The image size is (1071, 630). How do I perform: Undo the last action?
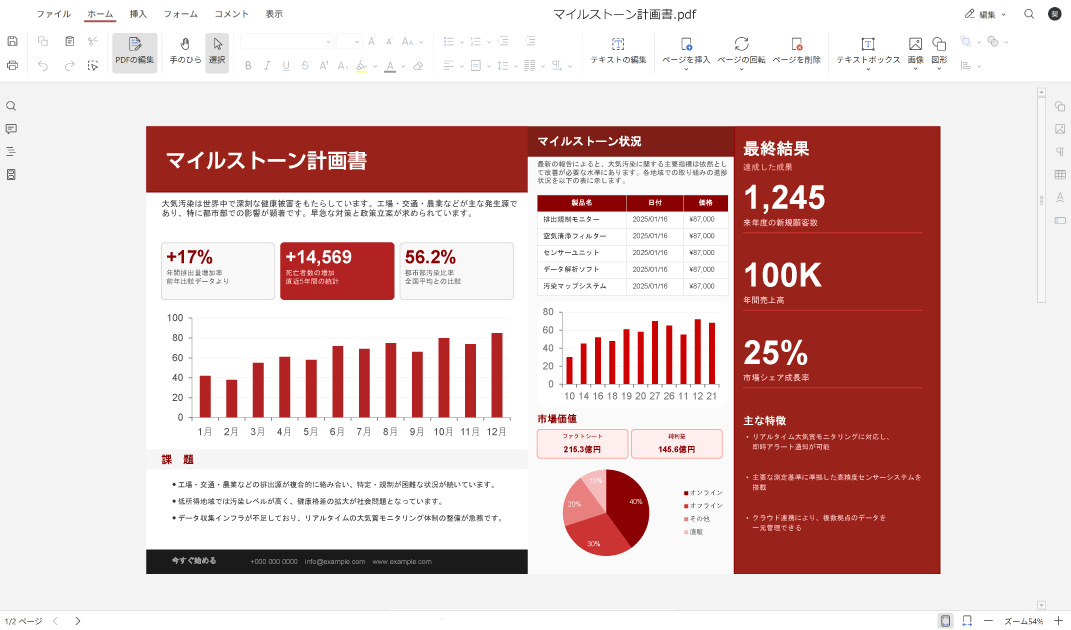click(x=42, y=66)
